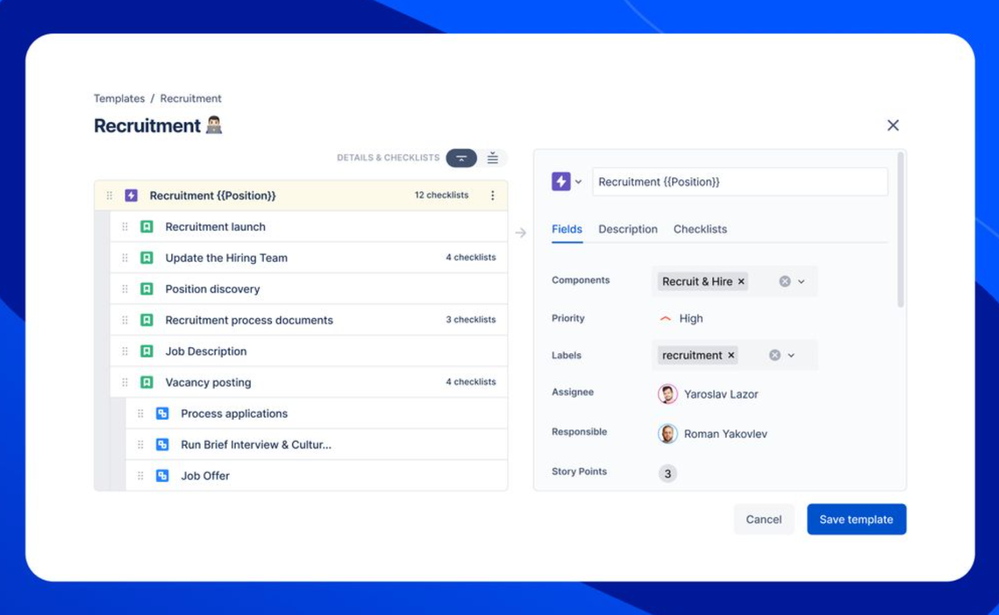Click the story icon of Recruitment launch

(x=147, y=227)
